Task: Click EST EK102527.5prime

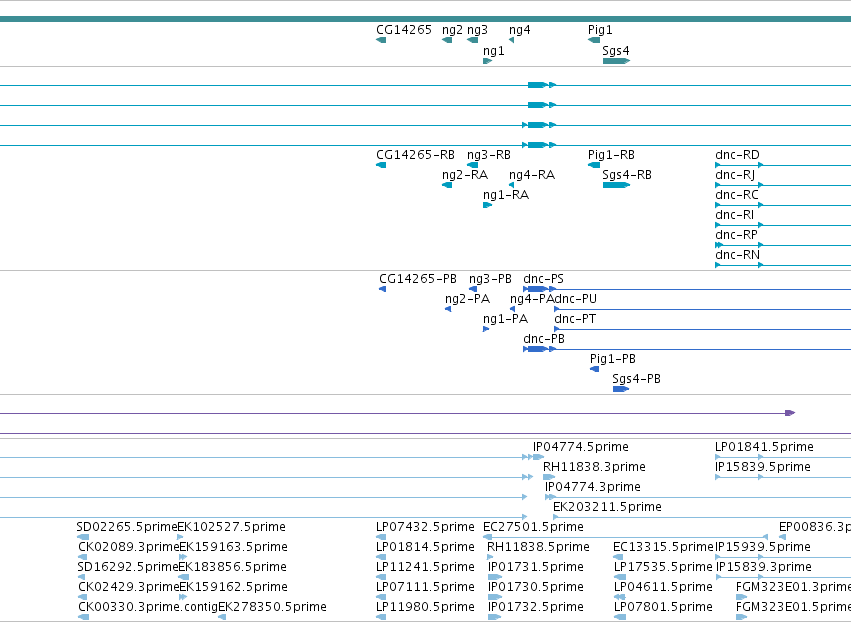Action: pyautogui.click(x=181, y=537)
